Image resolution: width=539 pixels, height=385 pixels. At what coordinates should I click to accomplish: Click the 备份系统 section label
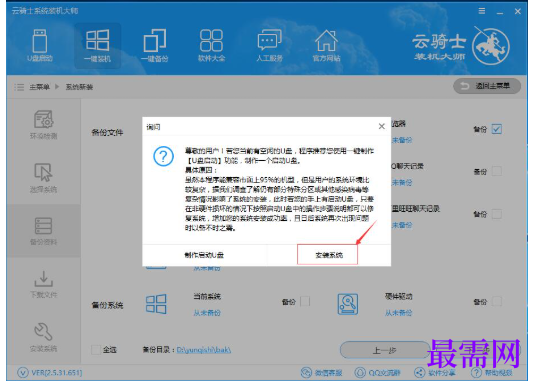(x=107, y=305)
